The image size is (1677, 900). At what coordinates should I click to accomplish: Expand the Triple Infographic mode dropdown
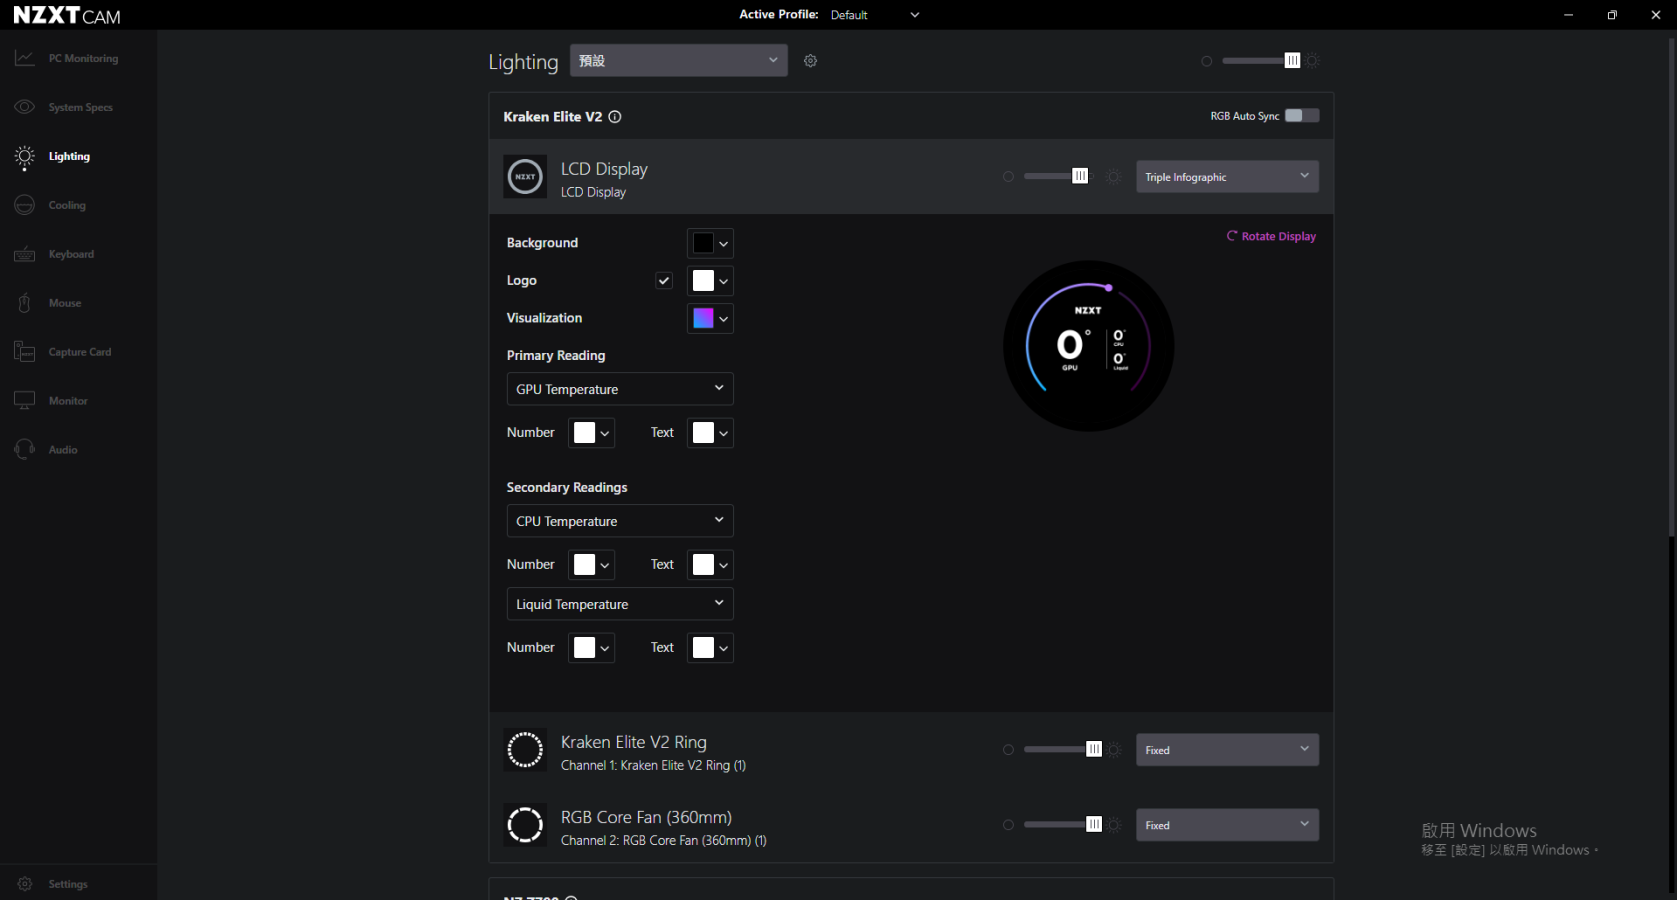(1226, 177)
